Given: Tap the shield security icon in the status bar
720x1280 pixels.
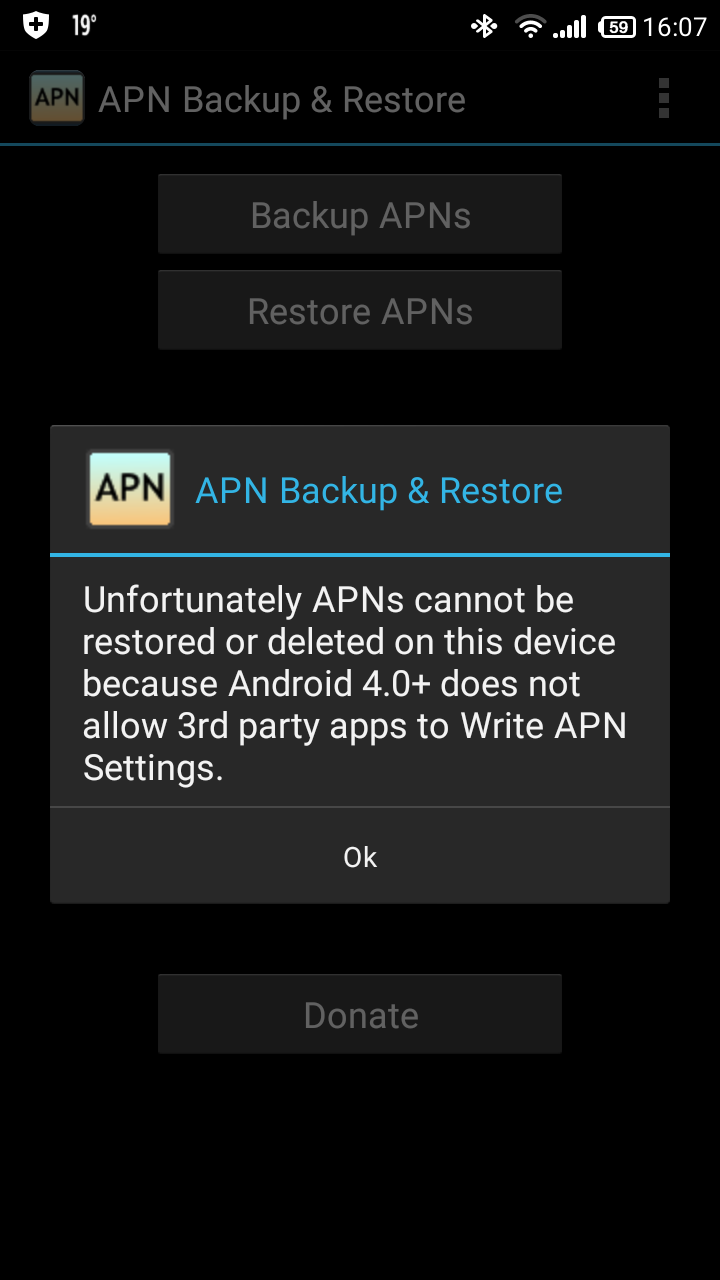Looking at the screenshot, I should point(36,25).
